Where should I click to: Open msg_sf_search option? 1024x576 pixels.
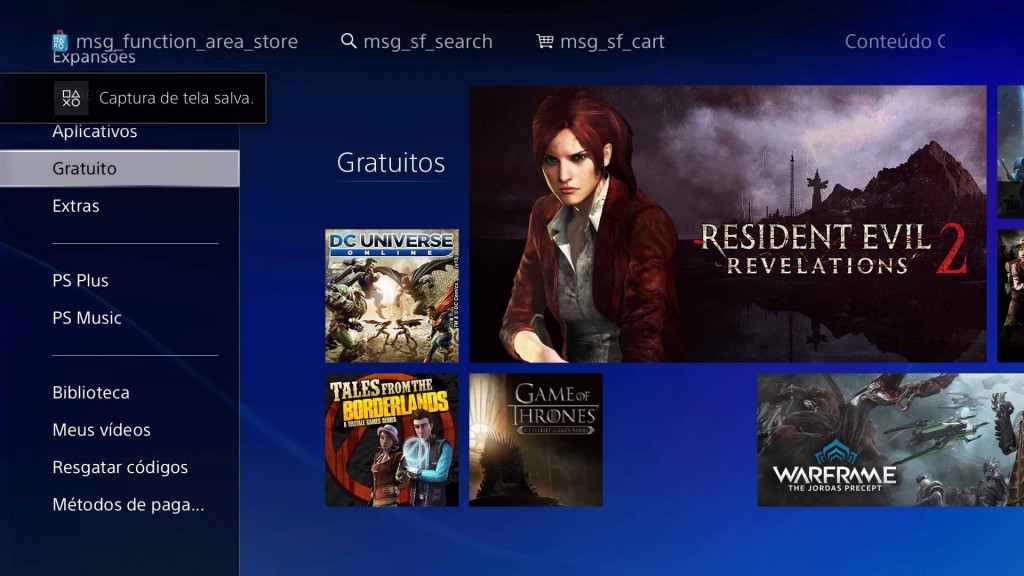pos(428,42)
